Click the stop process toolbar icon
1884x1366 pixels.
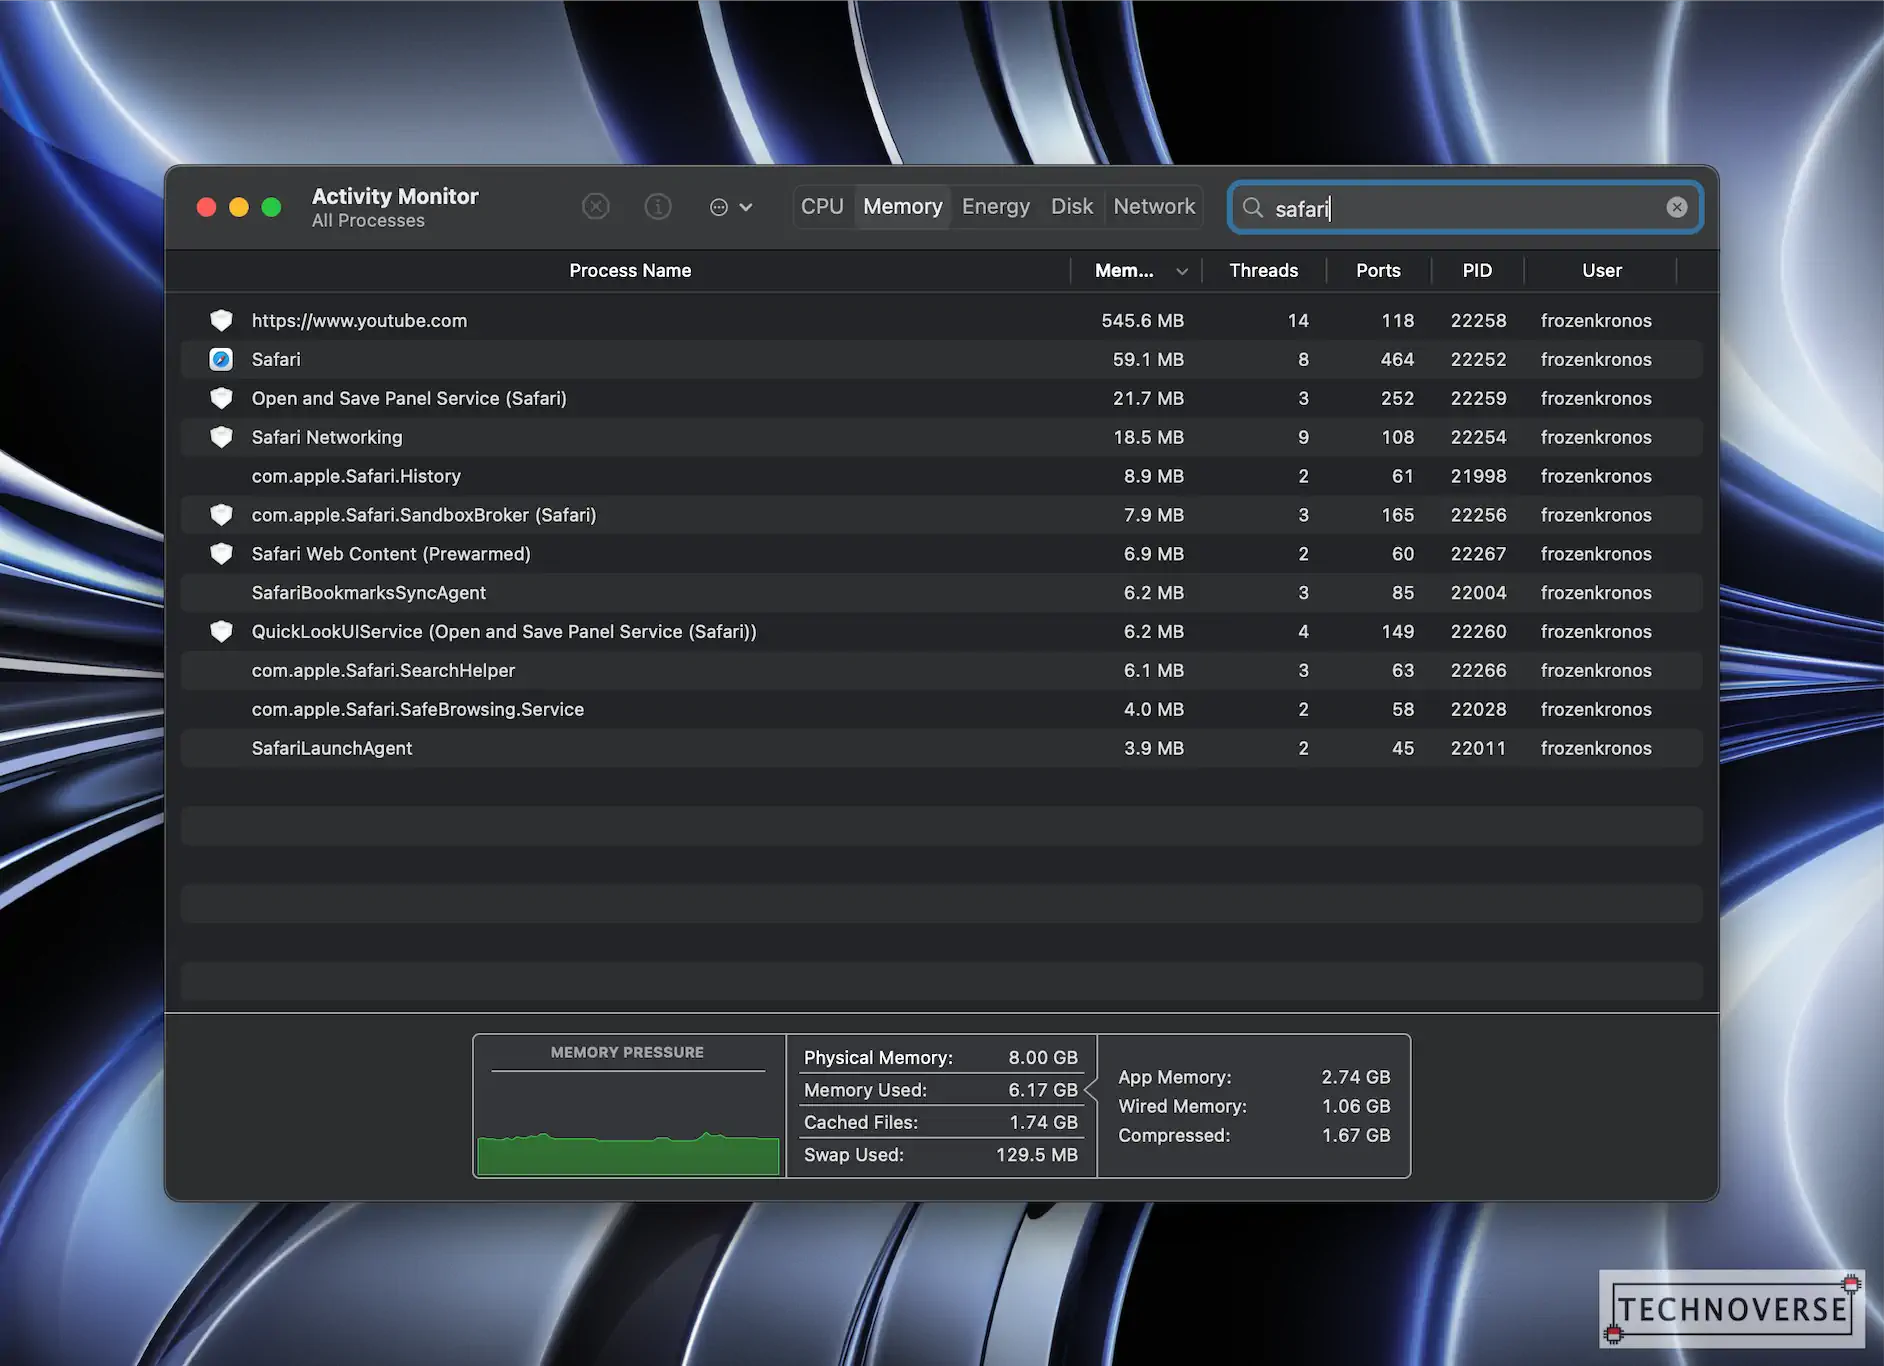point(596,207)
